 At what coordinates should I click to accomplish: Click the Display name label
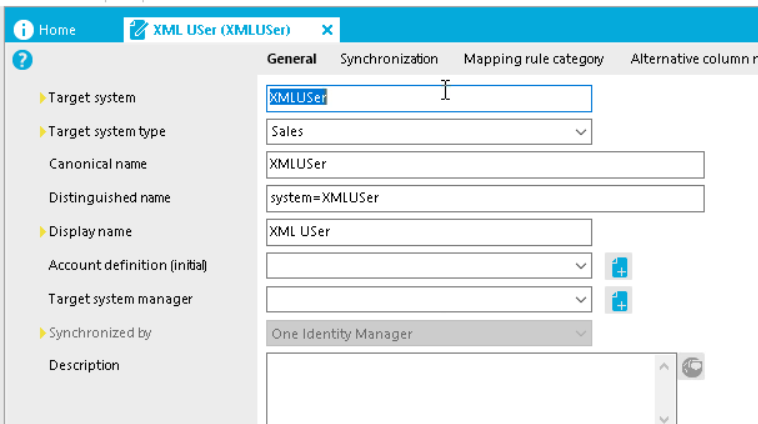click(x=90, y=232)
